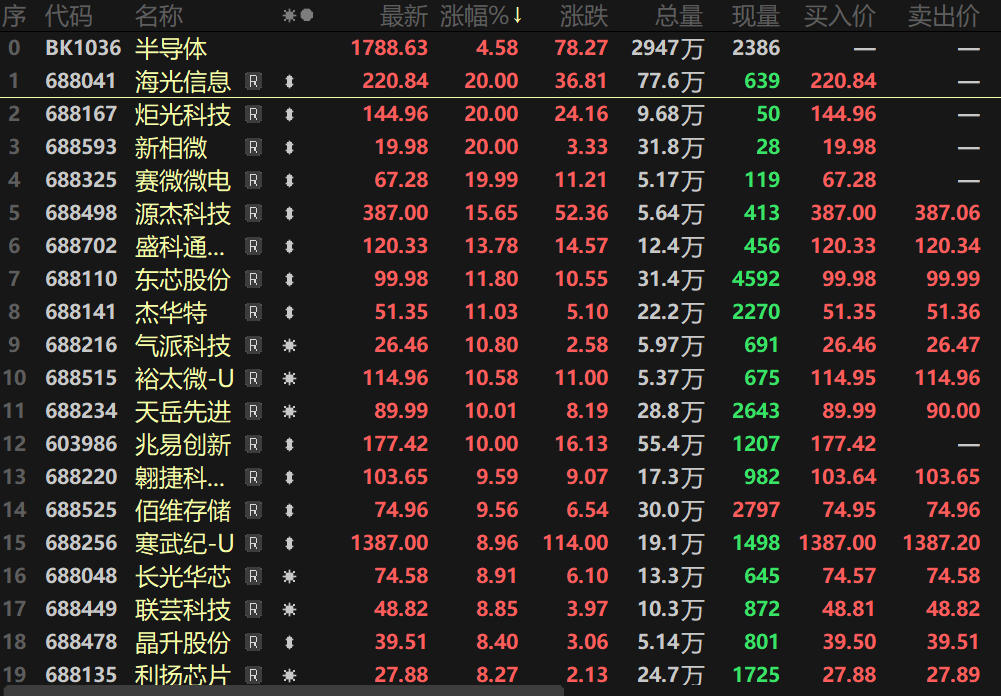Click the star marker icon for 利扬芯片

289,675
